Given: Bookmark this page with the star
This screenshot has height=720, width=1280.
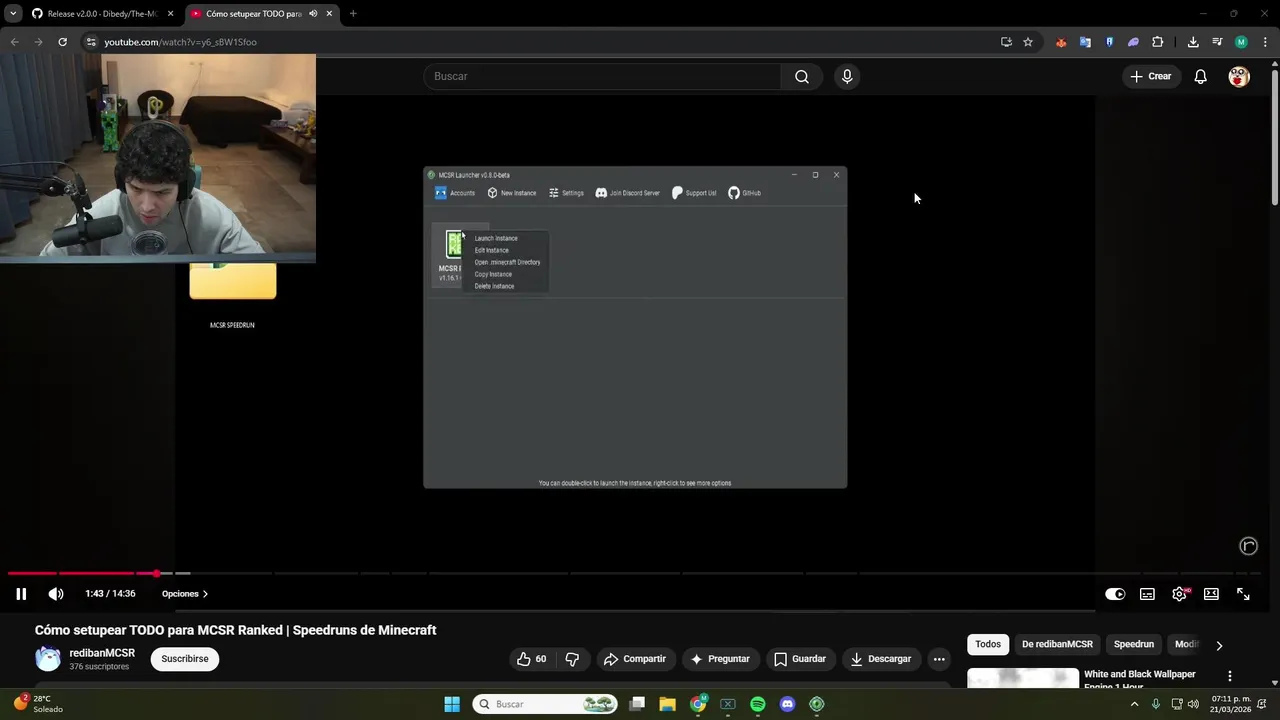Looking at the screenshot, I should [x=1028, y=42].
